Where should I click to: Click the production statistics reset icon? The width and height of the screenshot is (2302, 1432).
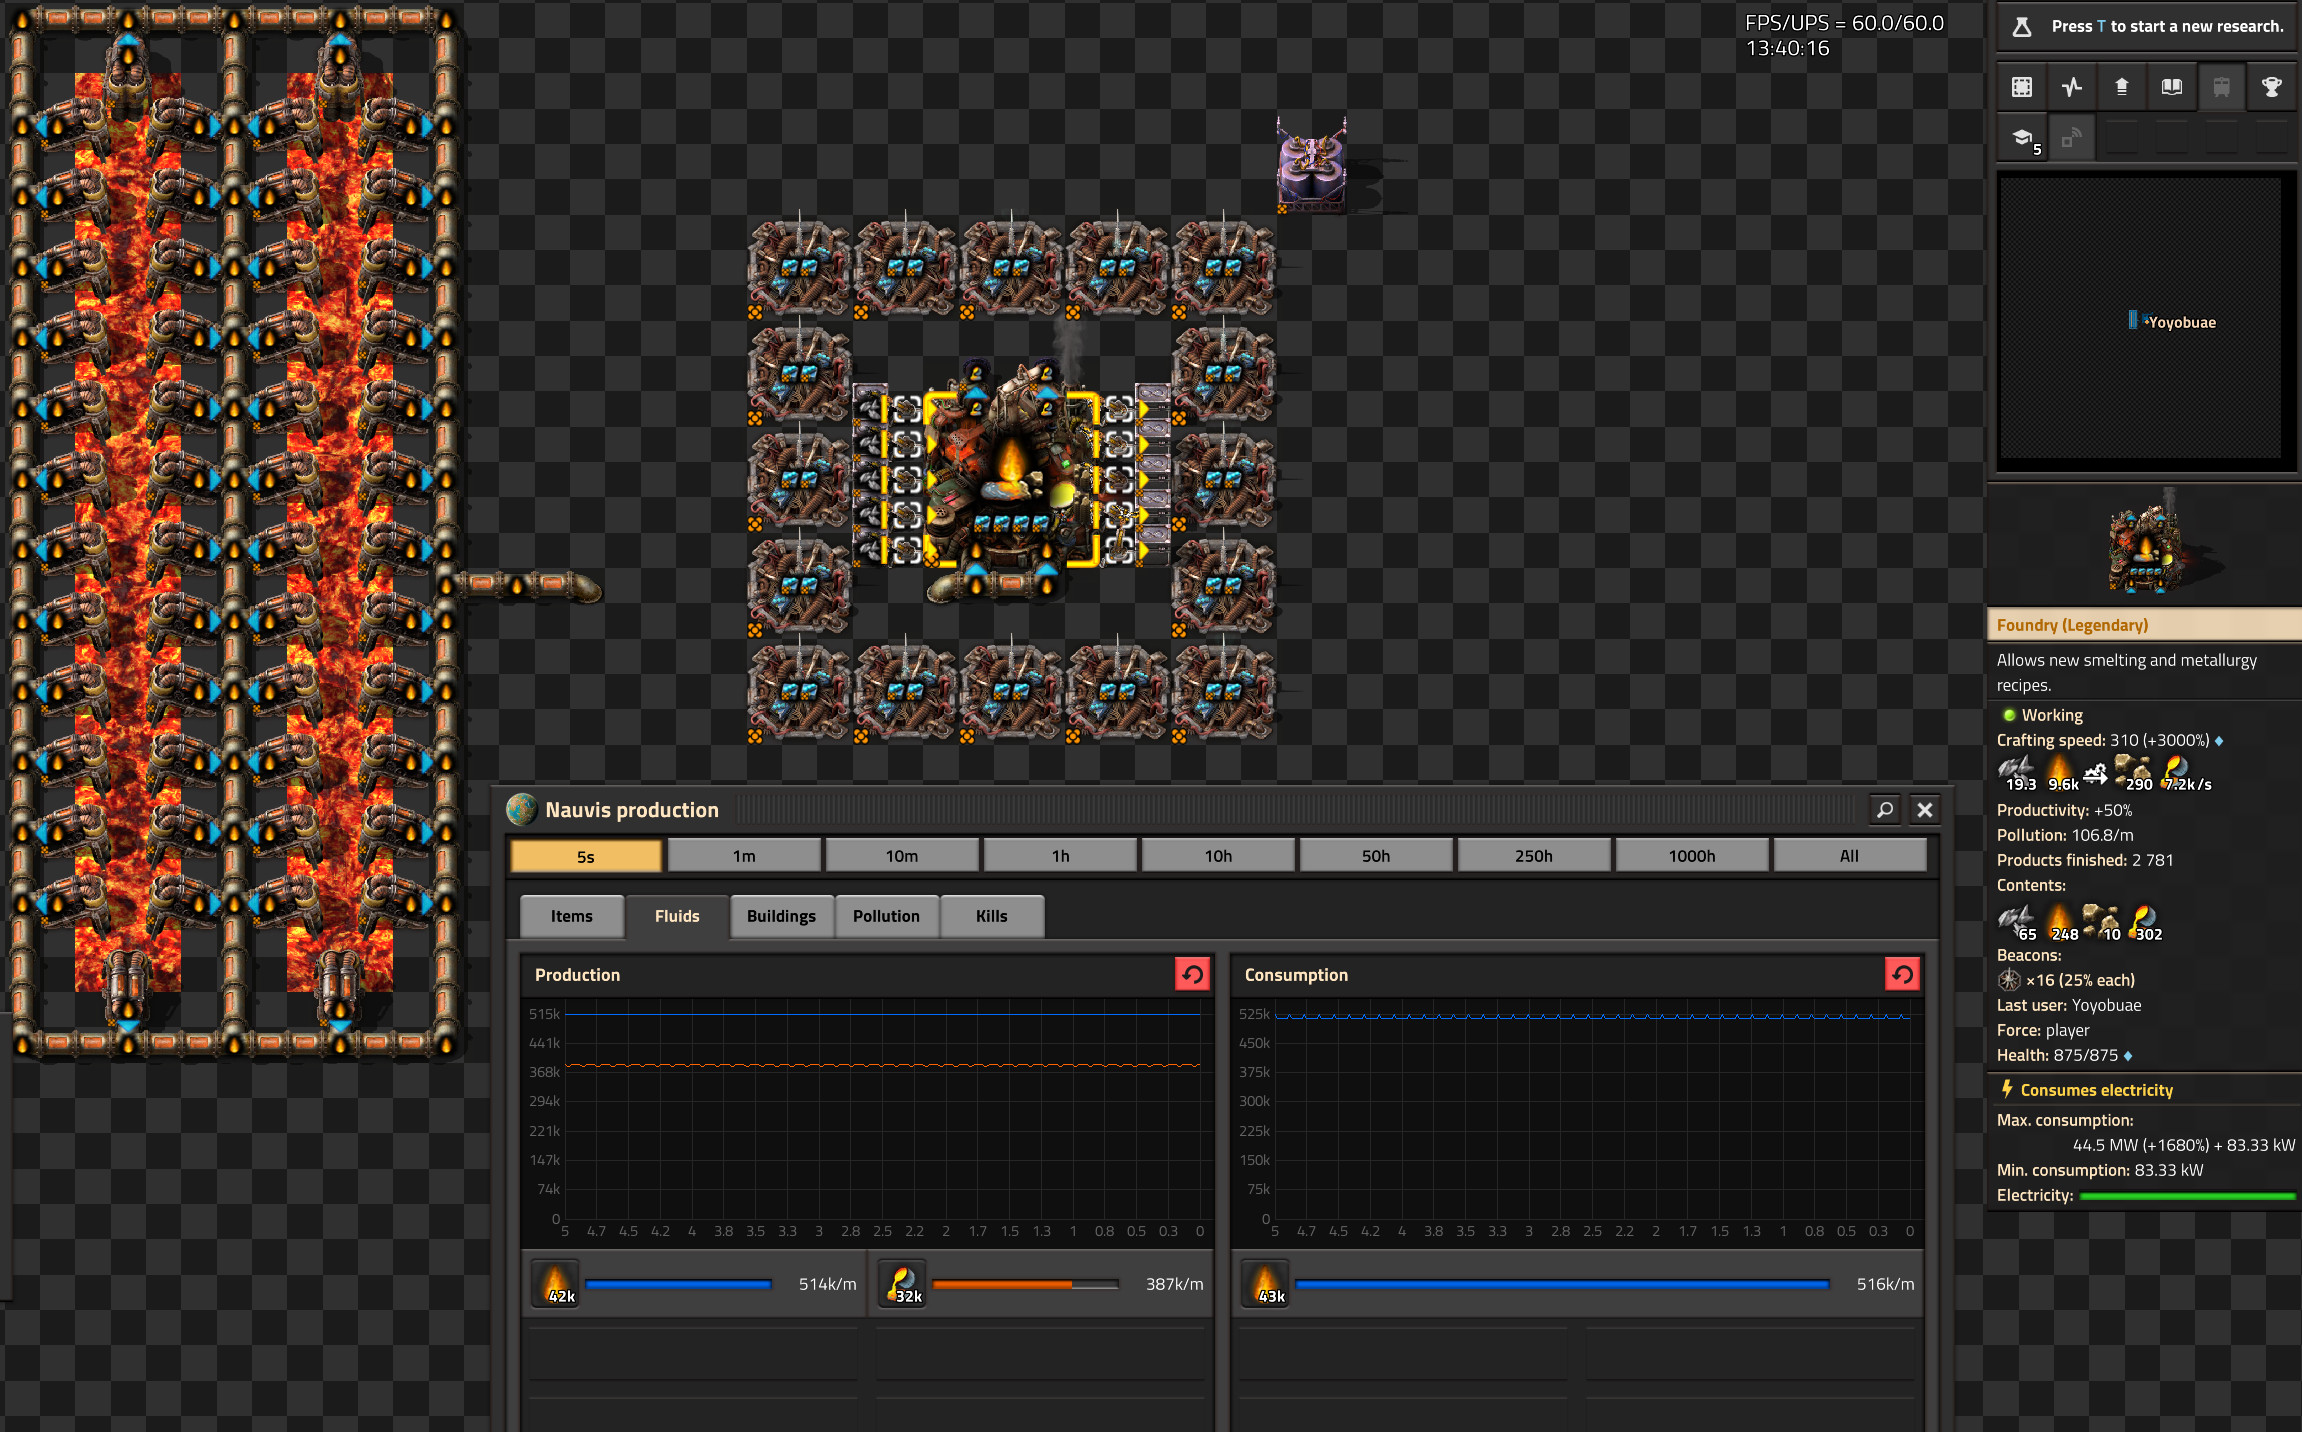pyautogui.click(x=1191, y=973)
